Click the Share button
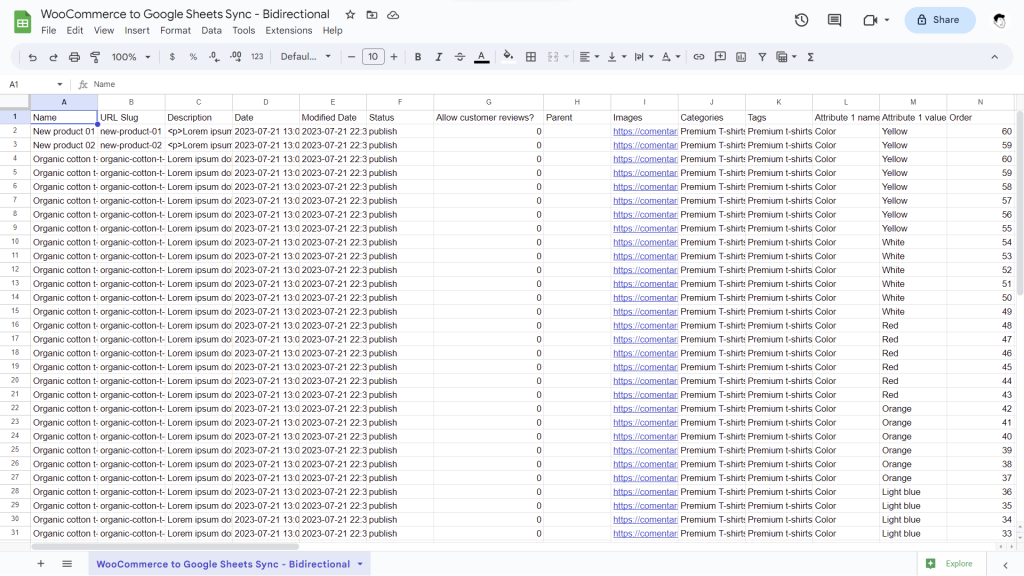This screenshot has width=1024, height=576. pos(938,19)
